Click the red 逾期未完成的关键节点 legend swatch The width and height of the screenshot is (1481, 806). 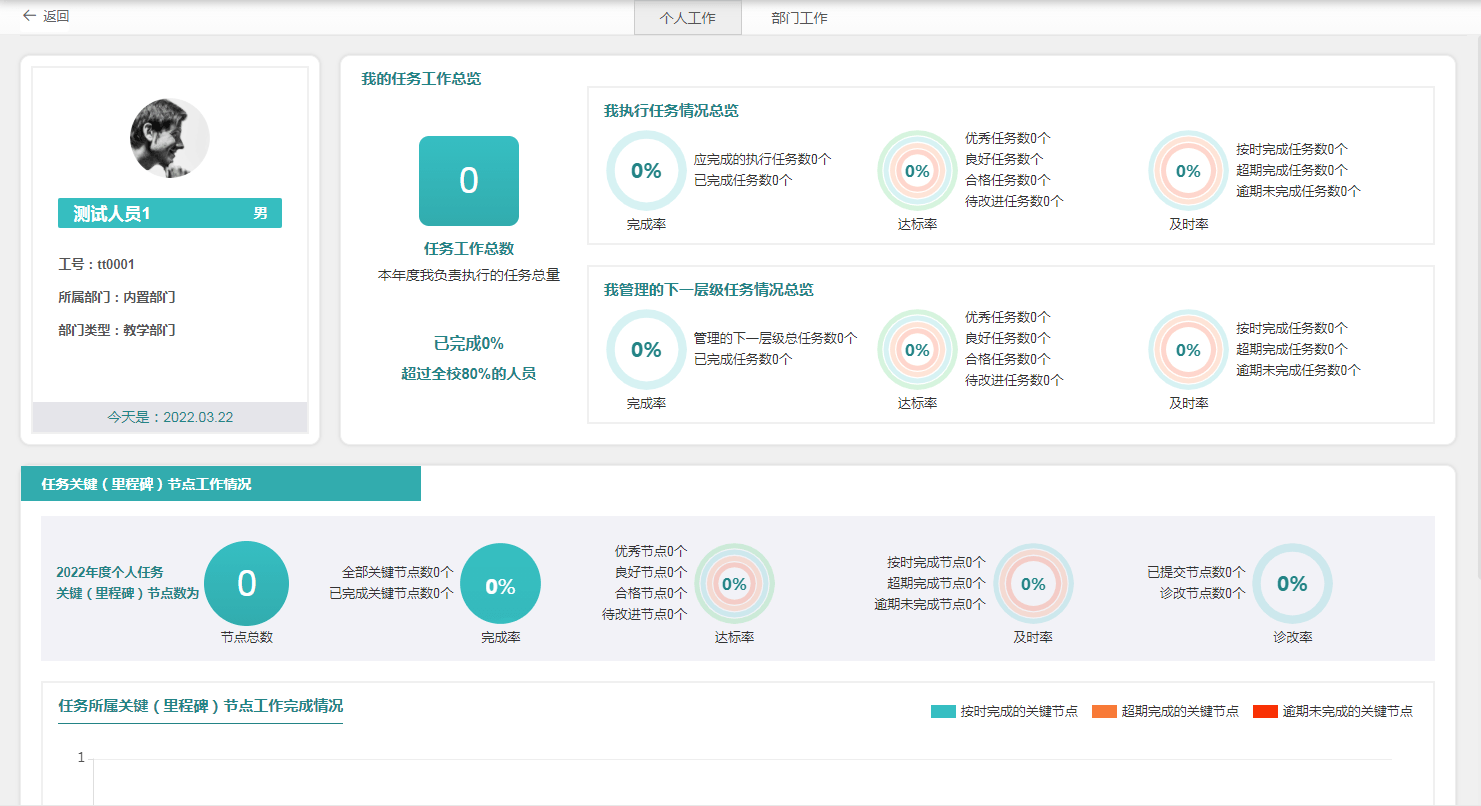(x=1265, y=711)
